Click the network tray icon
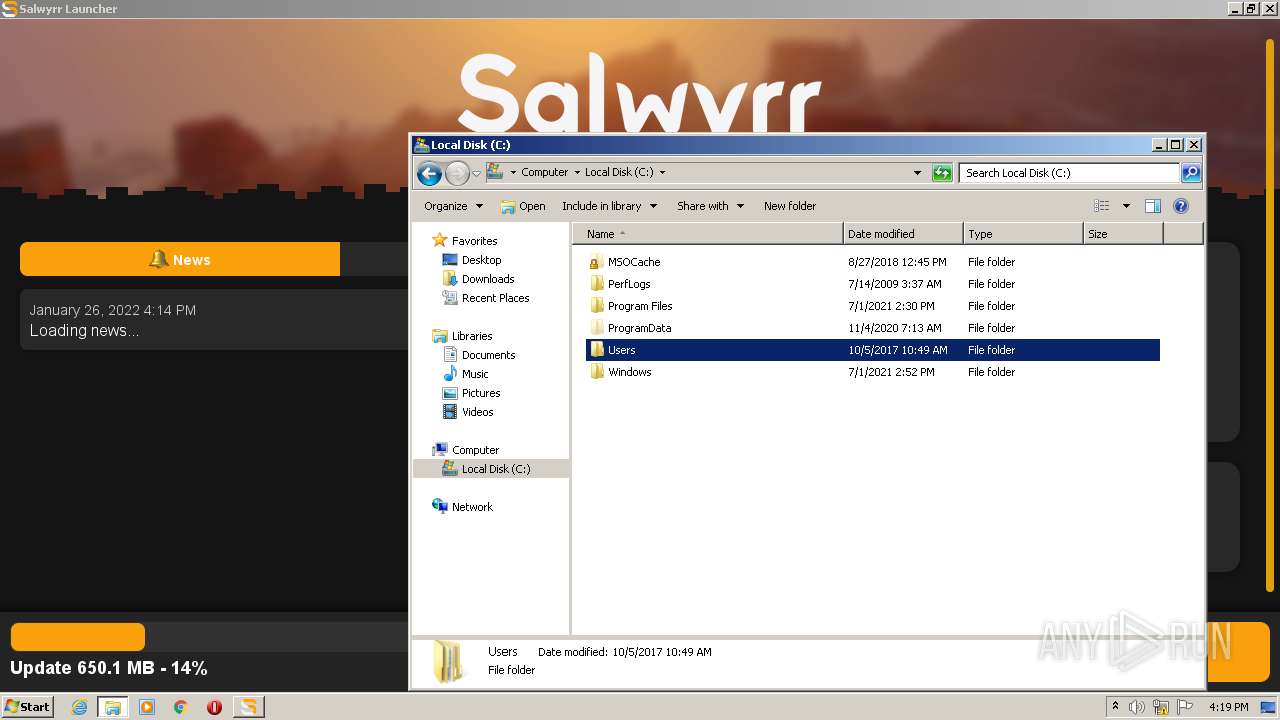Image resolution: width=1280 pixels, height=720 pixels. [1161, 707]
